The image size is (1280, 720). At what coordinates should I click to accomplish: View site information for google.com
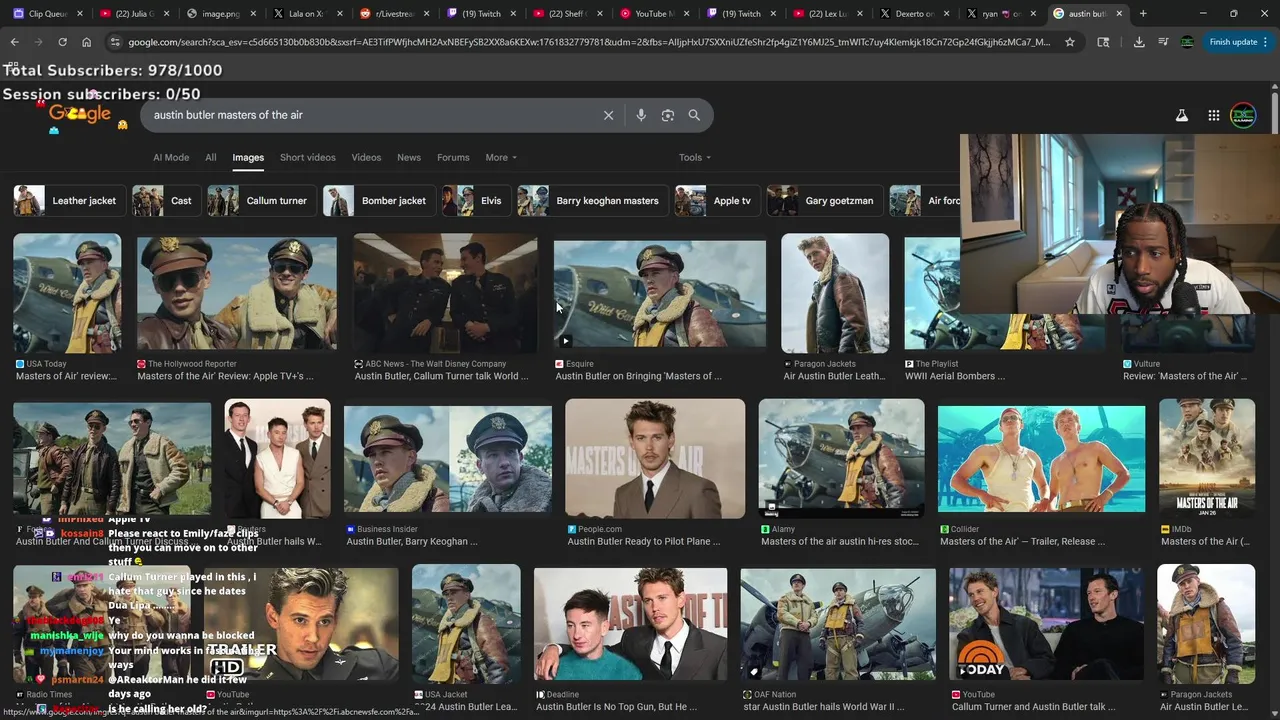[x=116, y=42]
